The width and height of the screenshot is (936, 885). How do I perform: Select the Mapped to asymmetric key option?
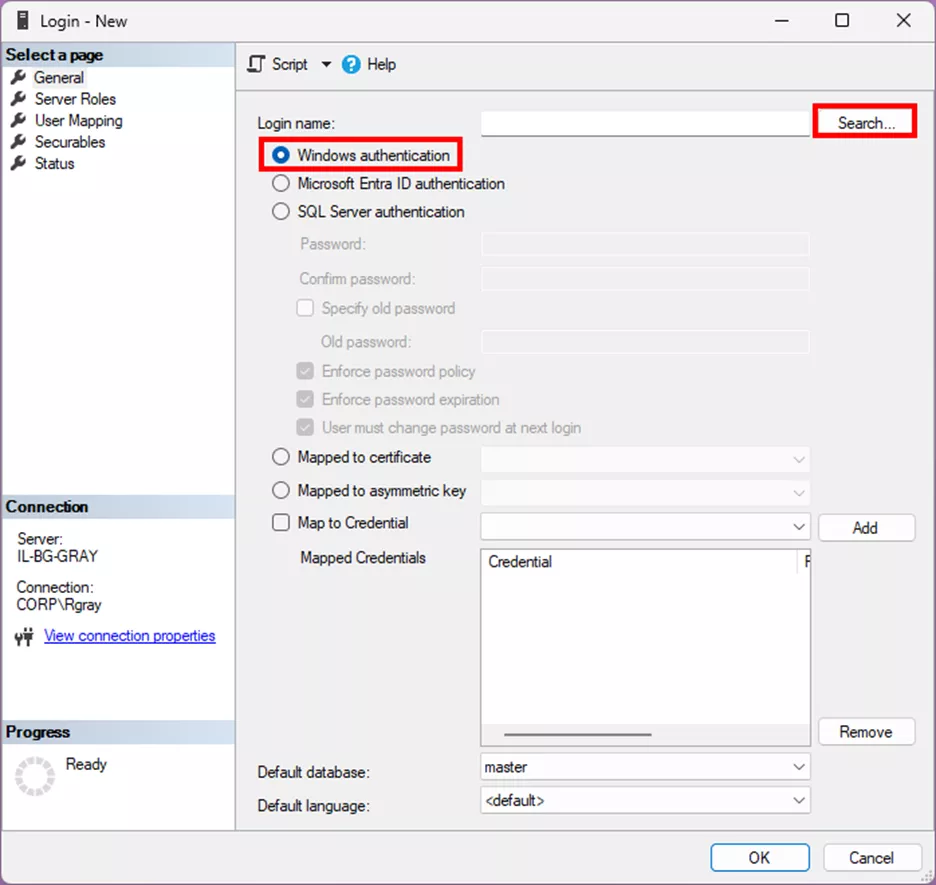tap(281, 491)
